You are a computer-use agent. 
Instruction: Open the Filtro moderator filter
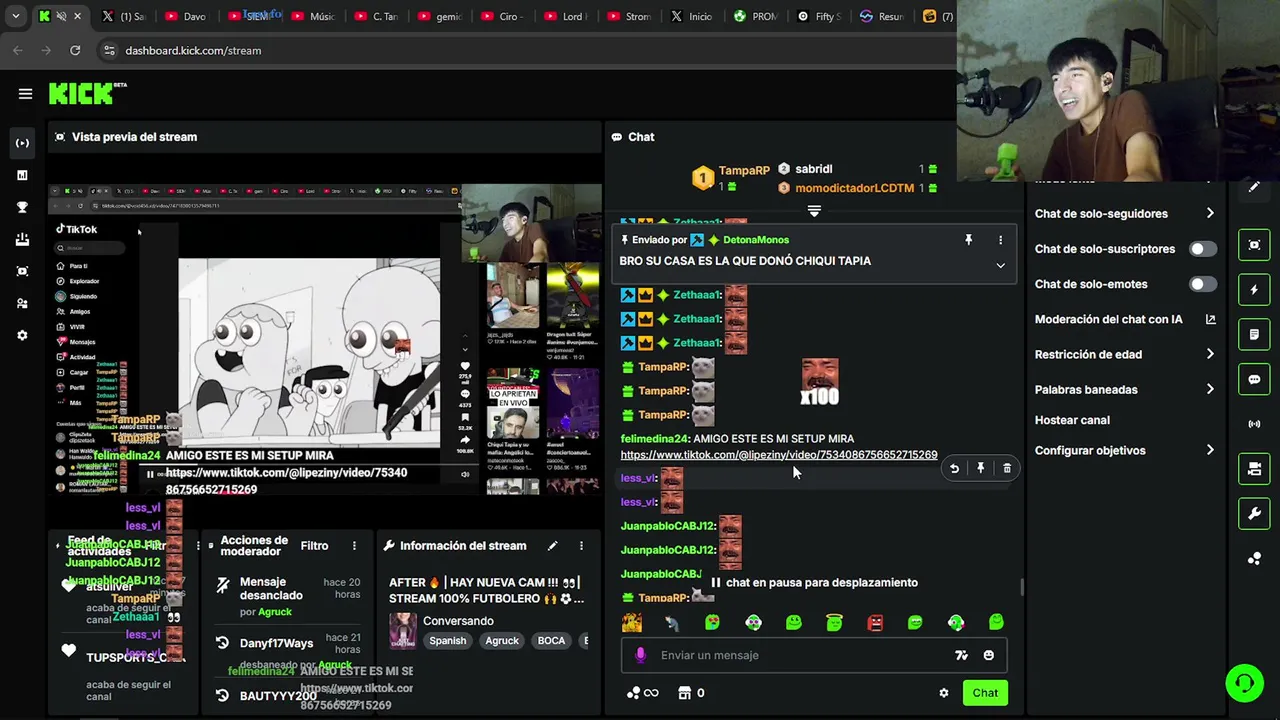(314, 546)
